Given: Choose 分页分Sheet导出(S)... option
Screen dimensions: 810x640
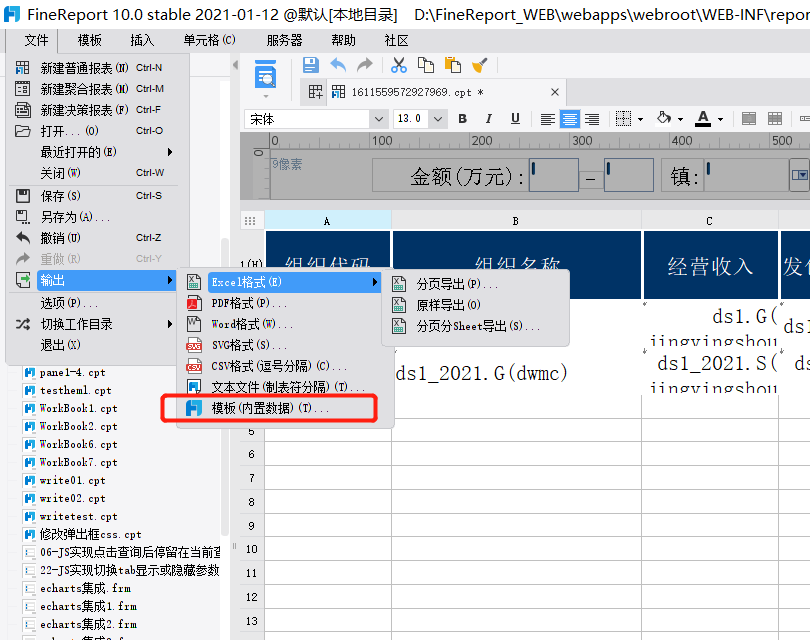Looking at the screenshot, I should click(476, 326).
